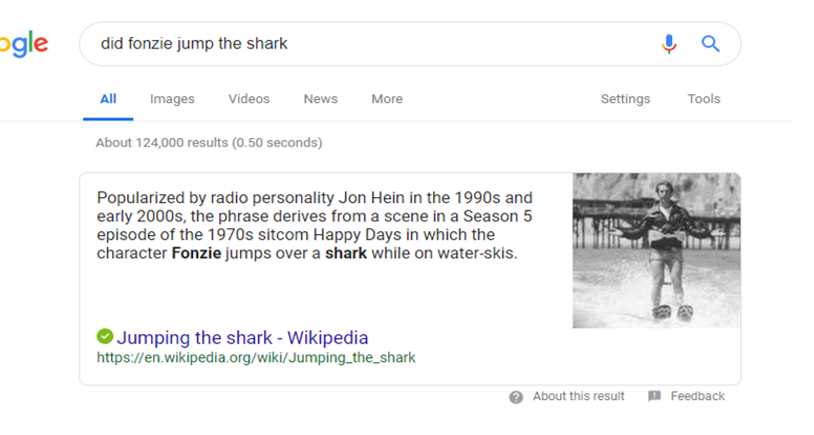Image resolution: width=814 pixels, height=435 pixels.
Task: Open the Settings dropdown
Action: 625,99
